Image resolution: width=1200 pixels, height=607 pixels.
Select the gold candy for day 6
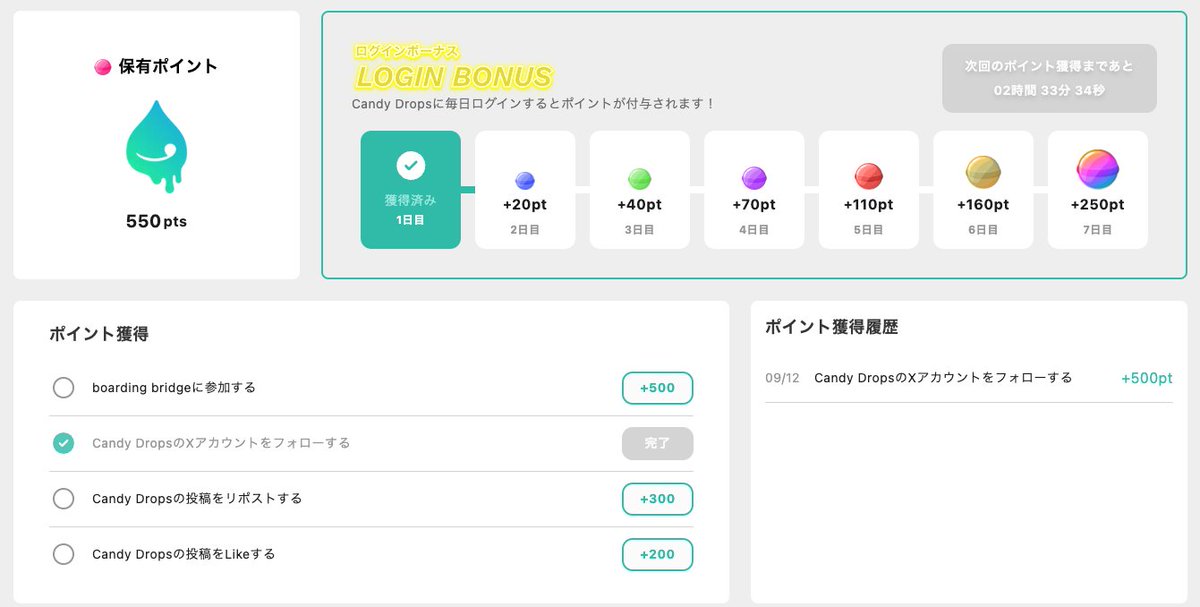pyautogui.click(x=983, y=174)
